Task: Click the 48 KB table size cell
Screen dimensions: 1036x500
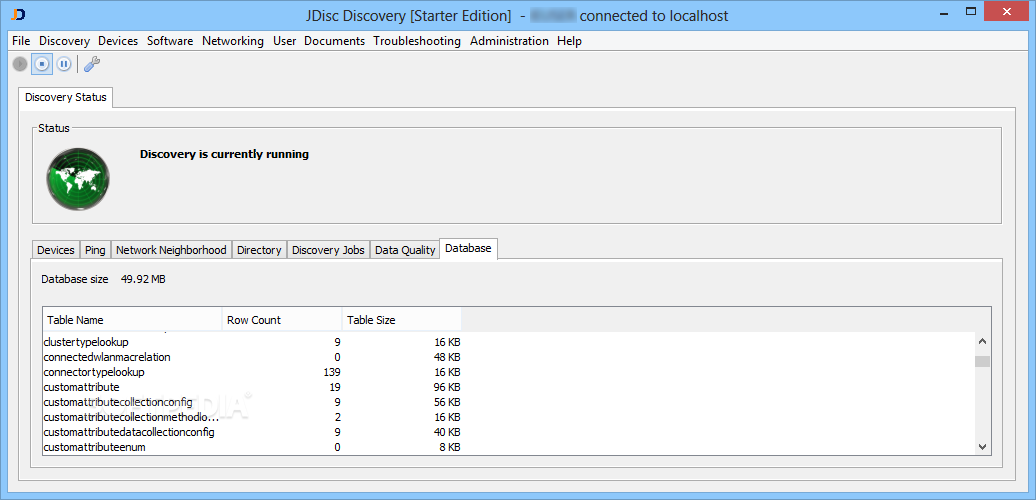Action: pyautogui.click(x=447, y=357)
